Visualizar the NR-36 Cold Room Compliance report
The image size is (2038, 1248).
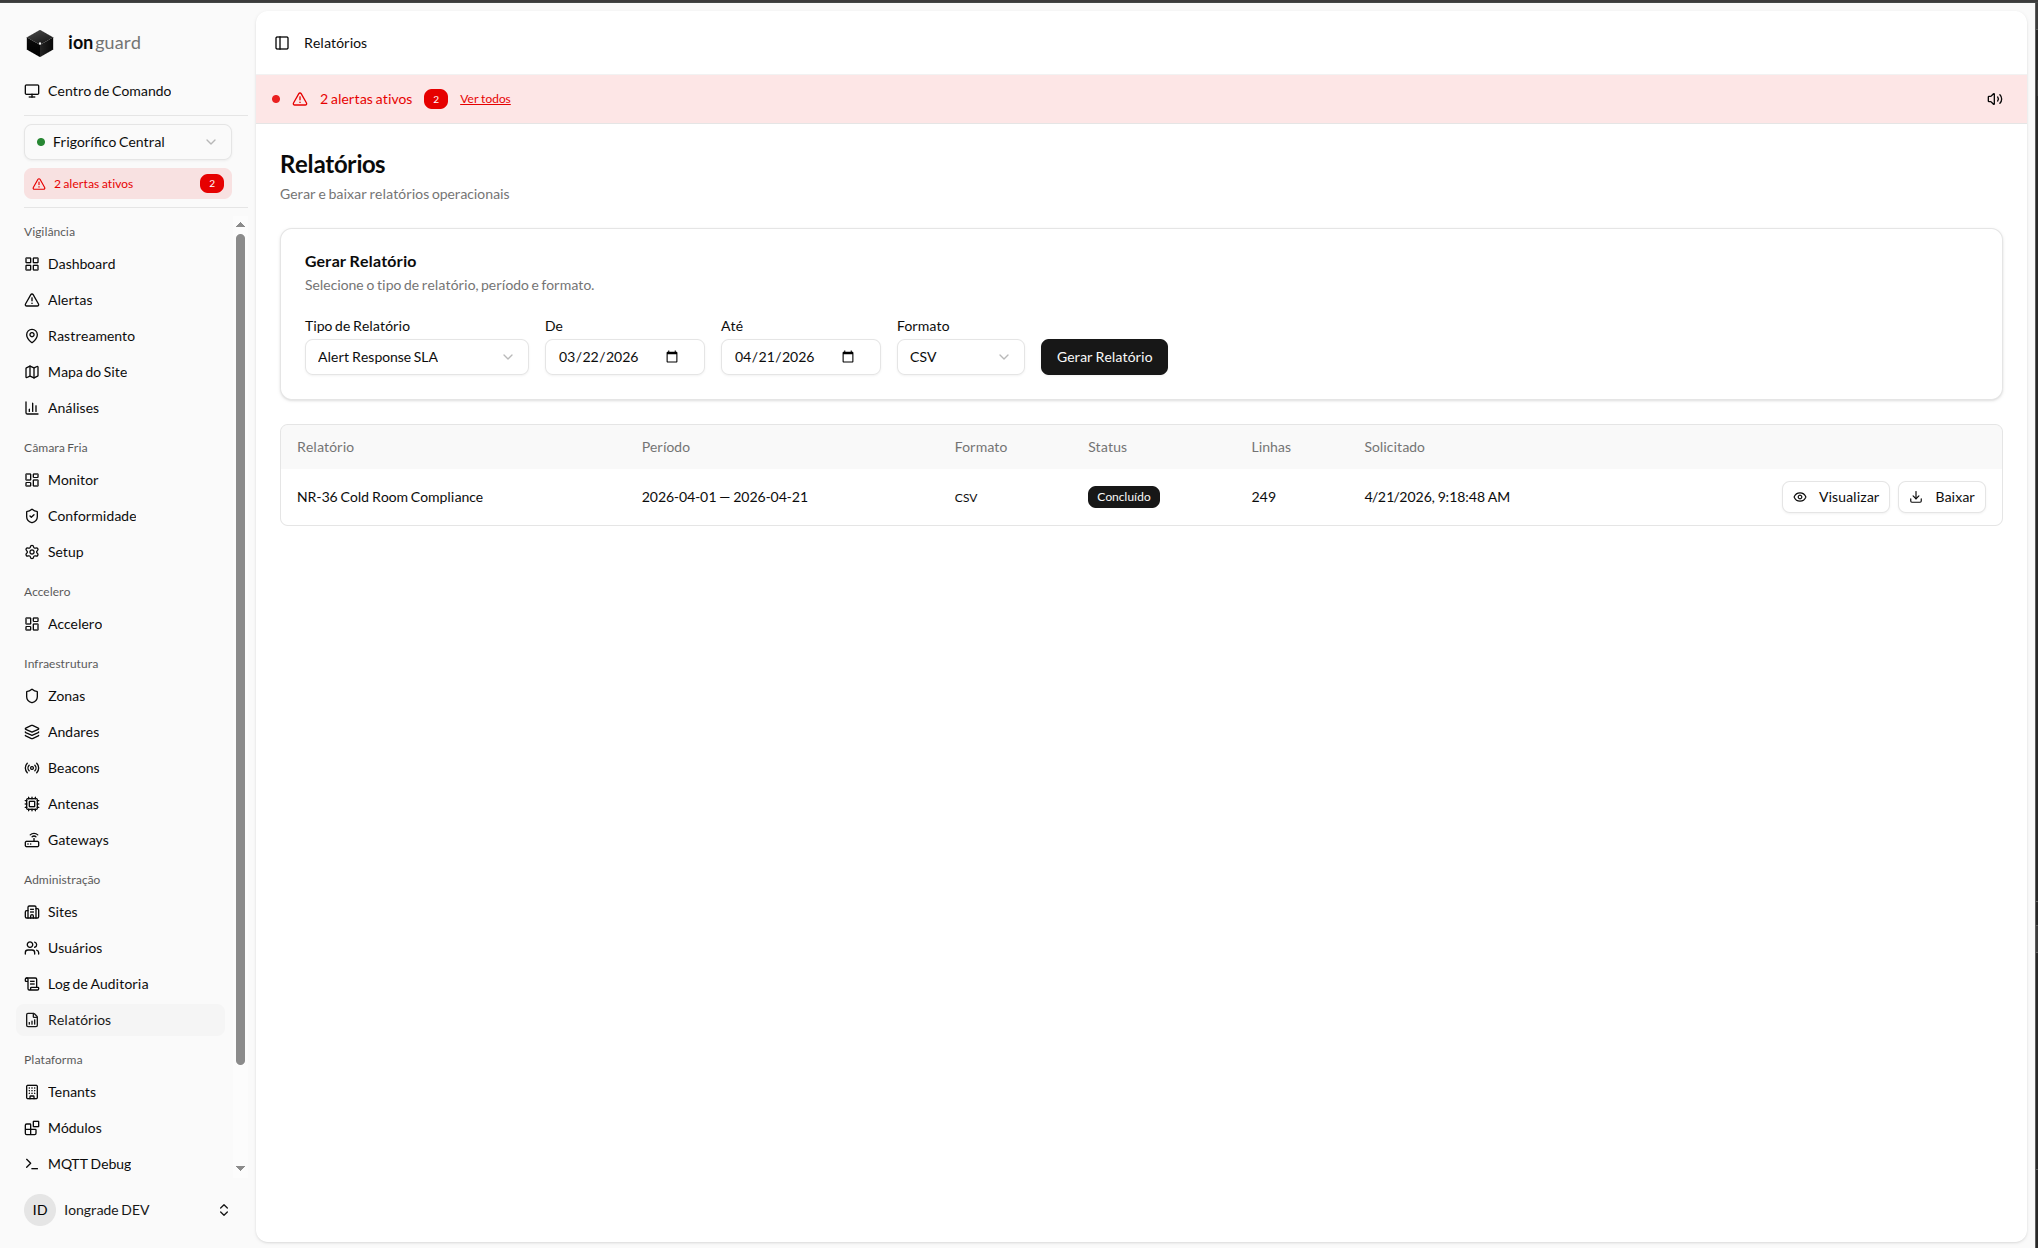tap(1835, 497)
